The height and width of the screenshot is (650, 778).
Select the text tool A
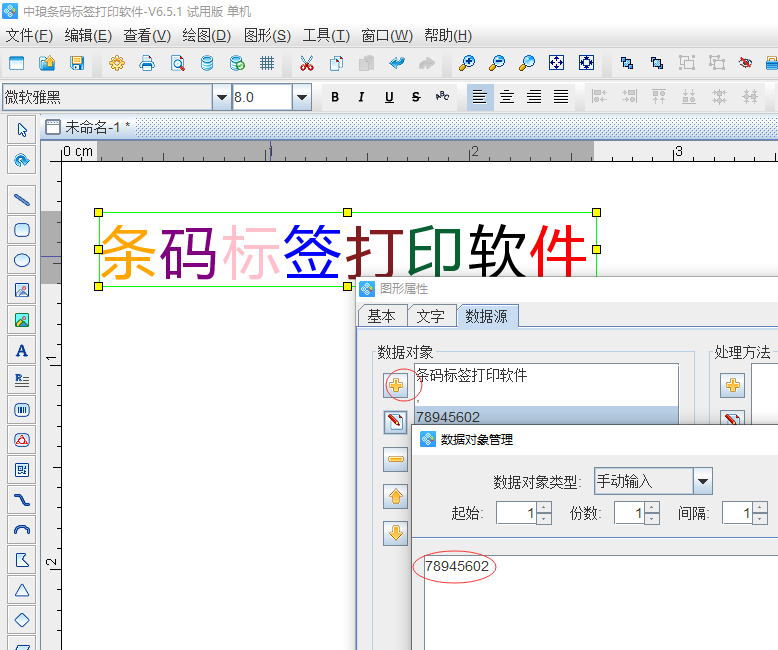[x=22, y=350]
